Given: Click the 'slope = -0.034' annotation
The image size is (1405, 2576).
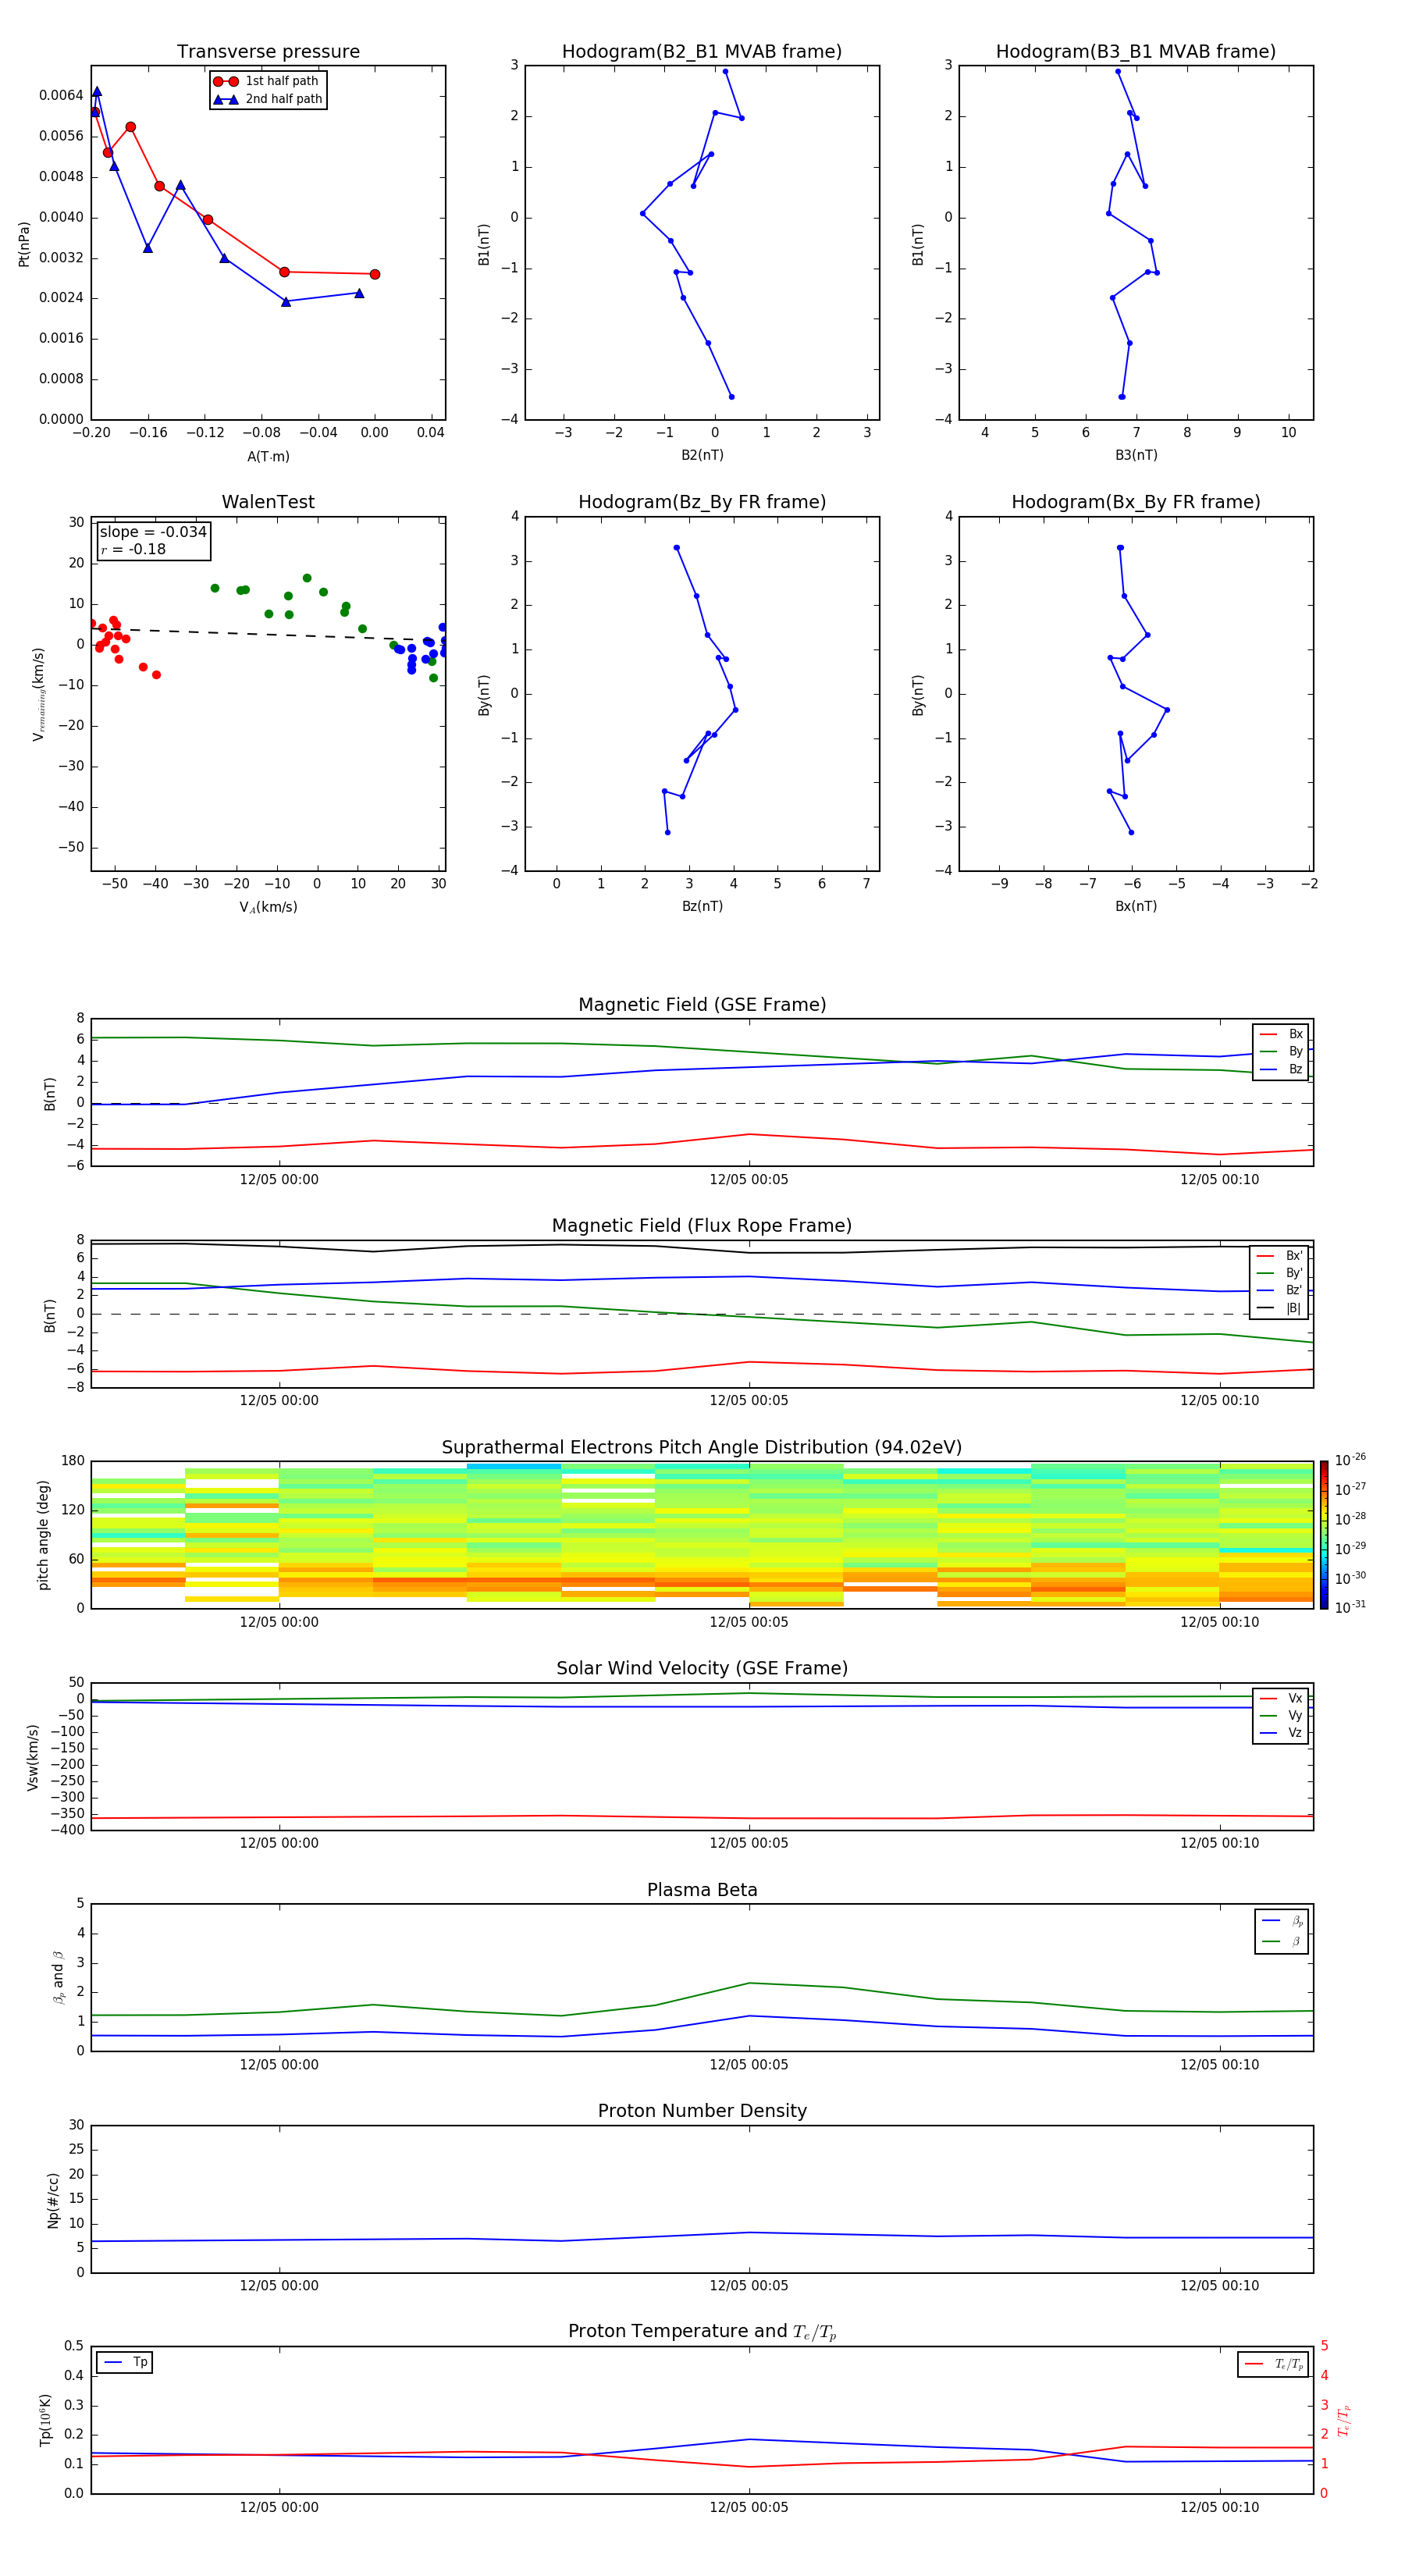Looking at the screenshot, I should coord(153,532).
